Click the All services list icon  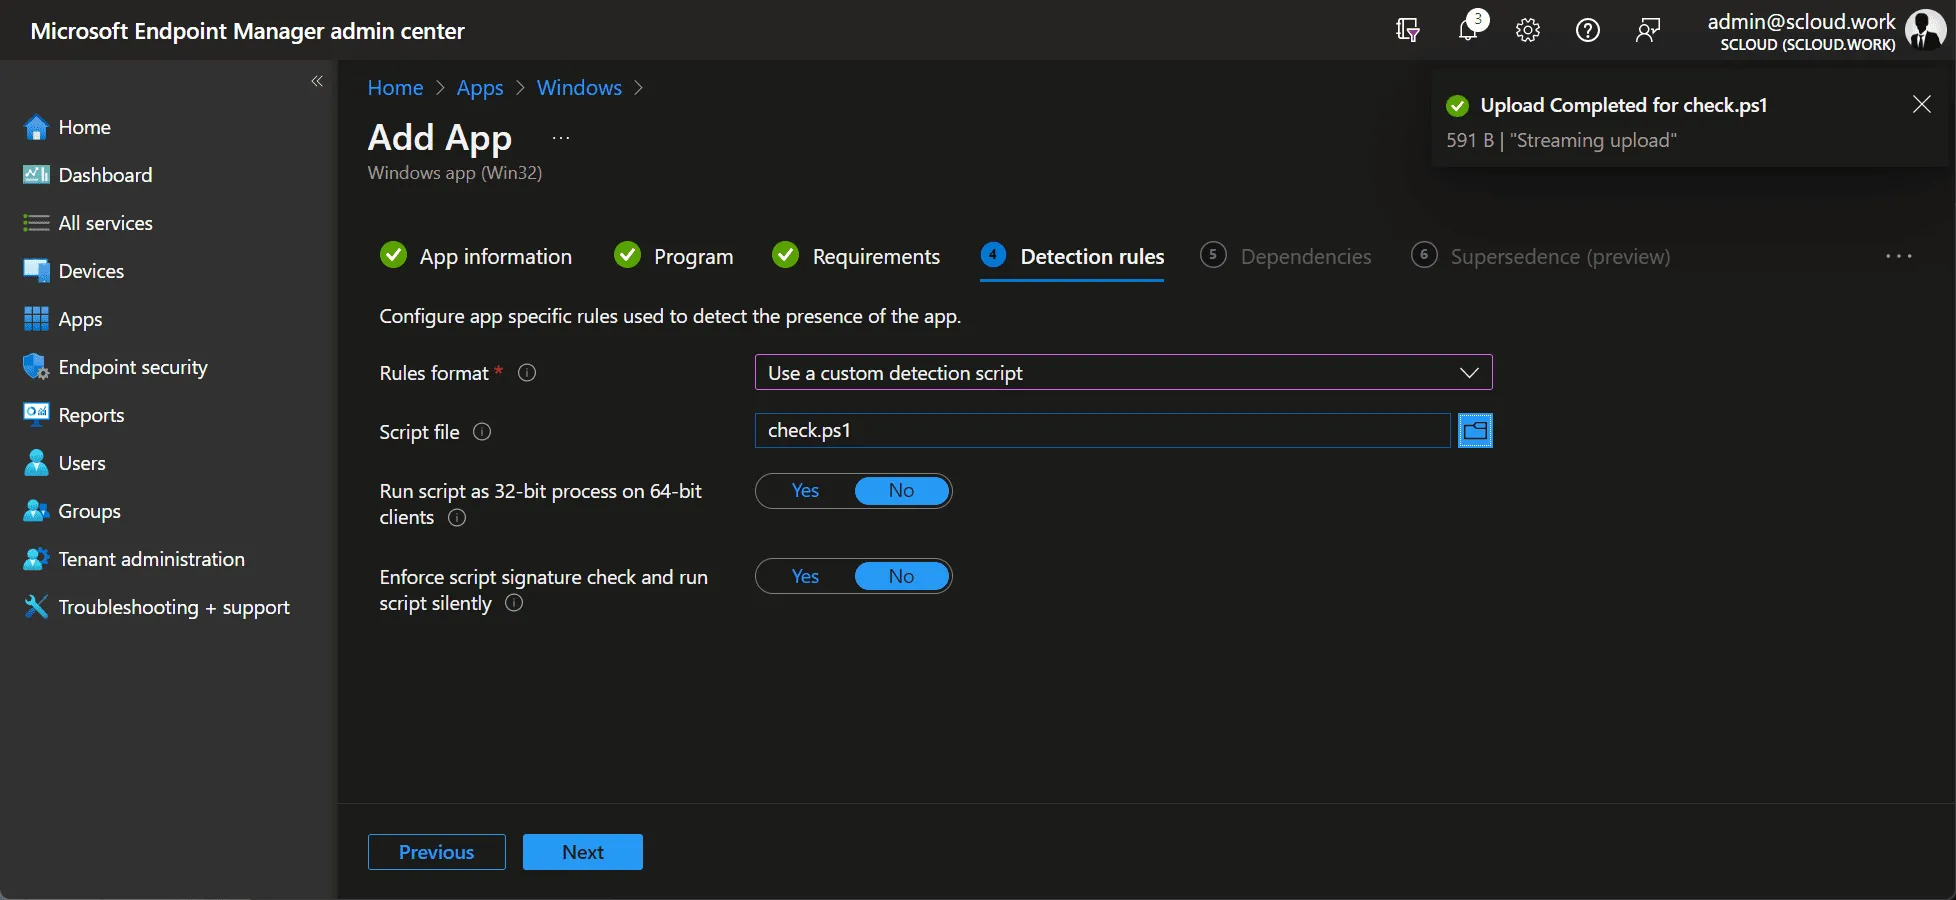(x=36, y=223)
